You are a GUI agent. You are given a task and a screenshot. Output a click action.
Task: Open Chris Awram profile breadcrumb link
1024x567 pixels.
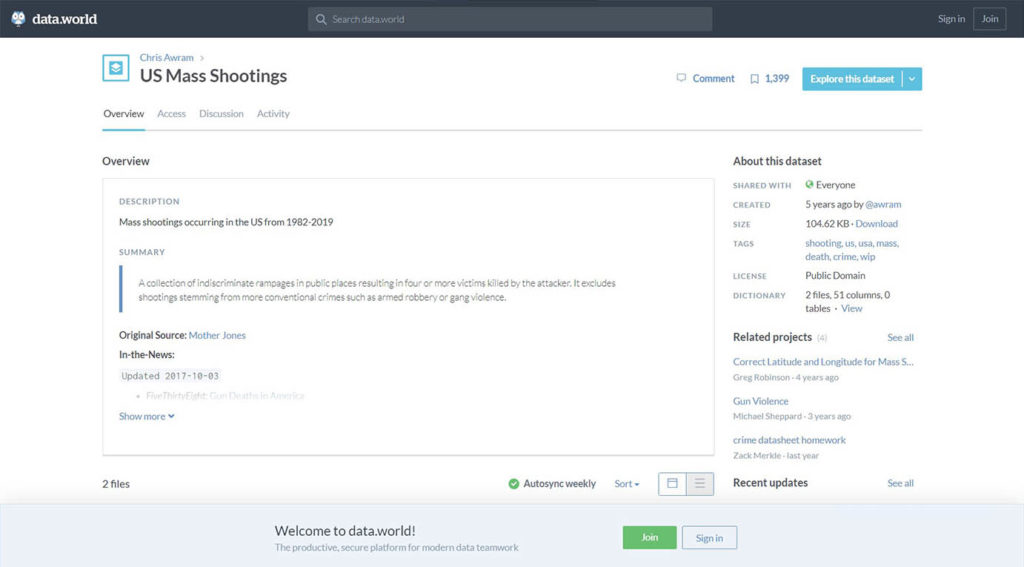click(x=167, y=57)
